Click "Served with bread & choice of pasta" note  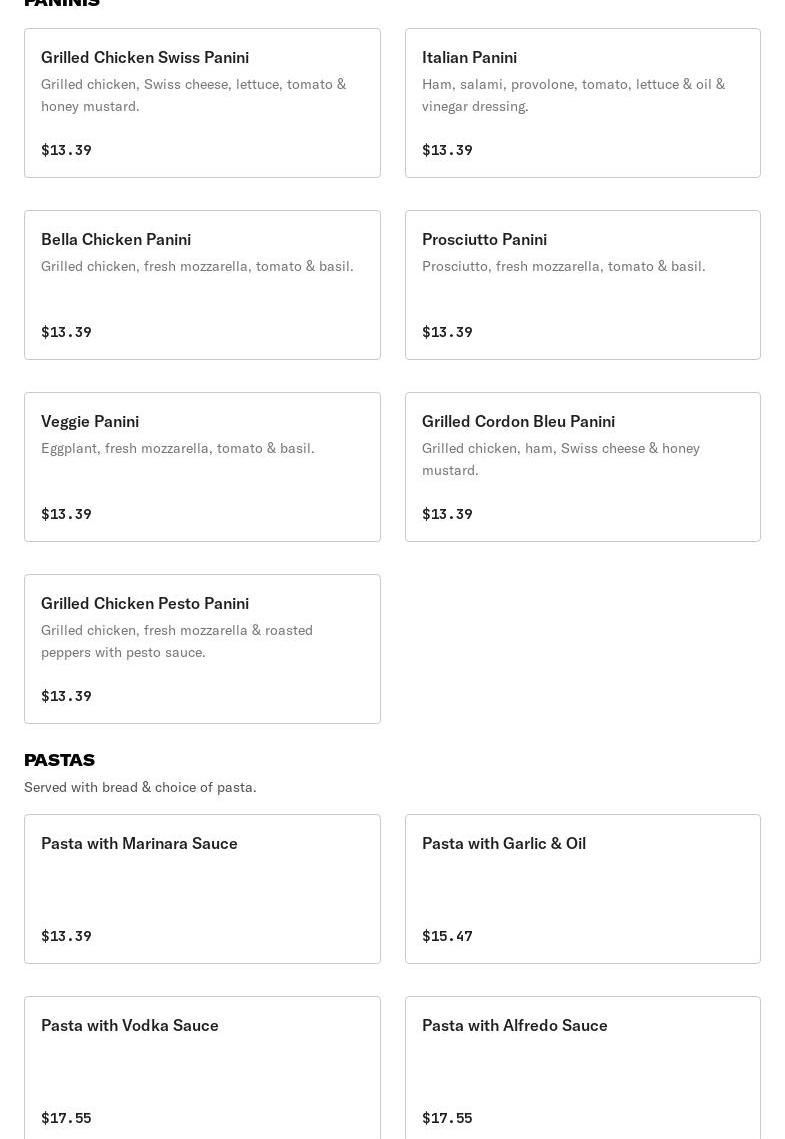tap(140, 787)
